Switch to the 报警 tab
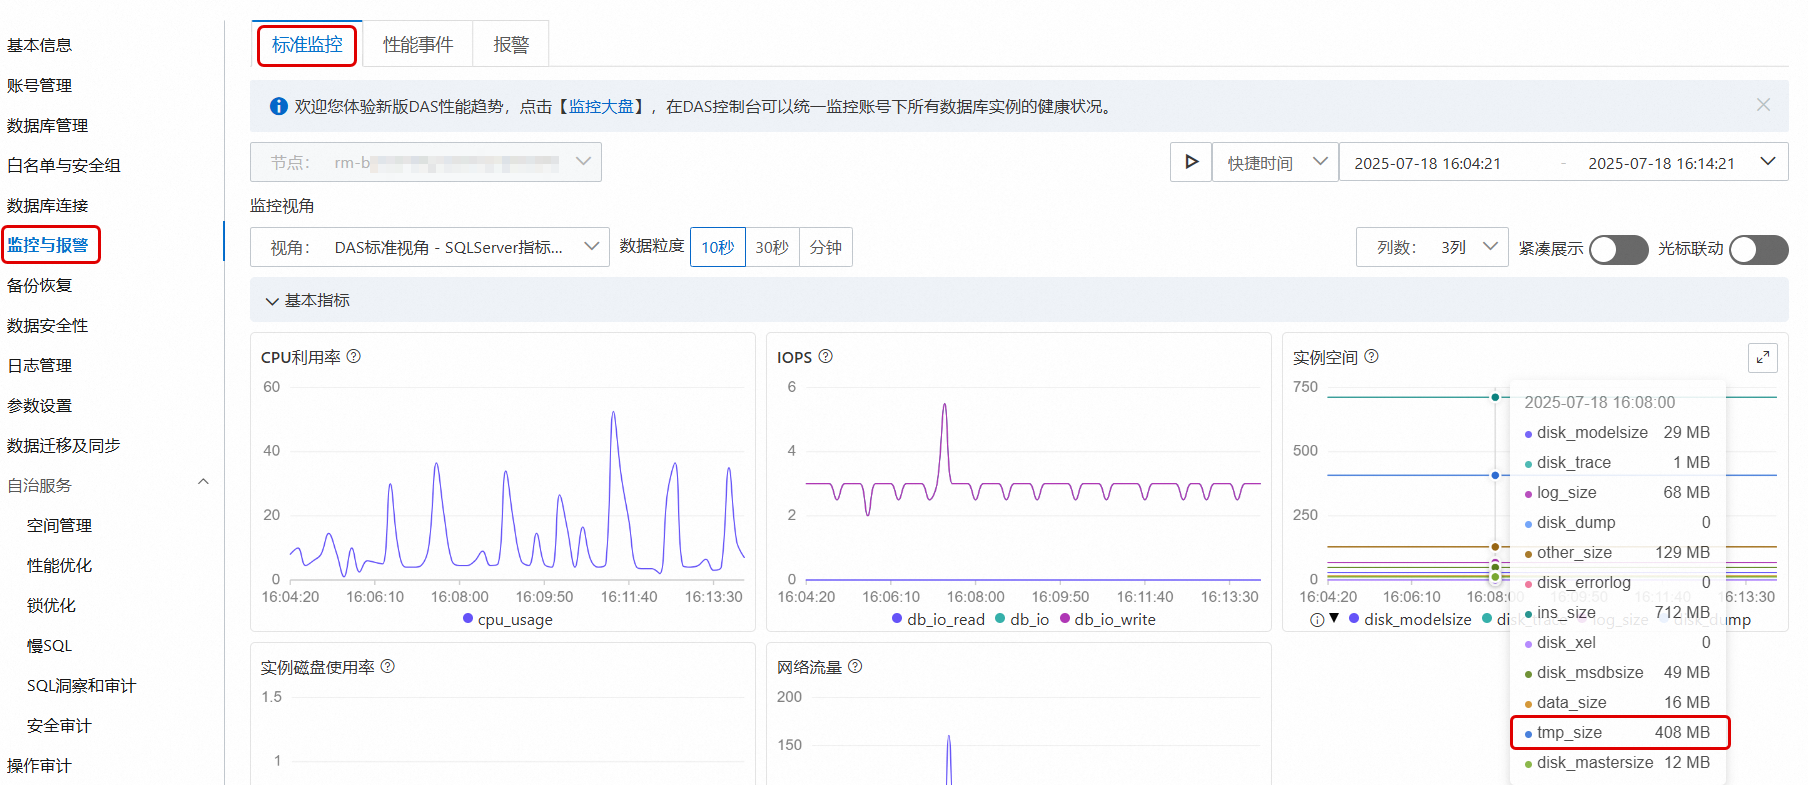Screen dimensions: 1808x785 click(511, 45)
